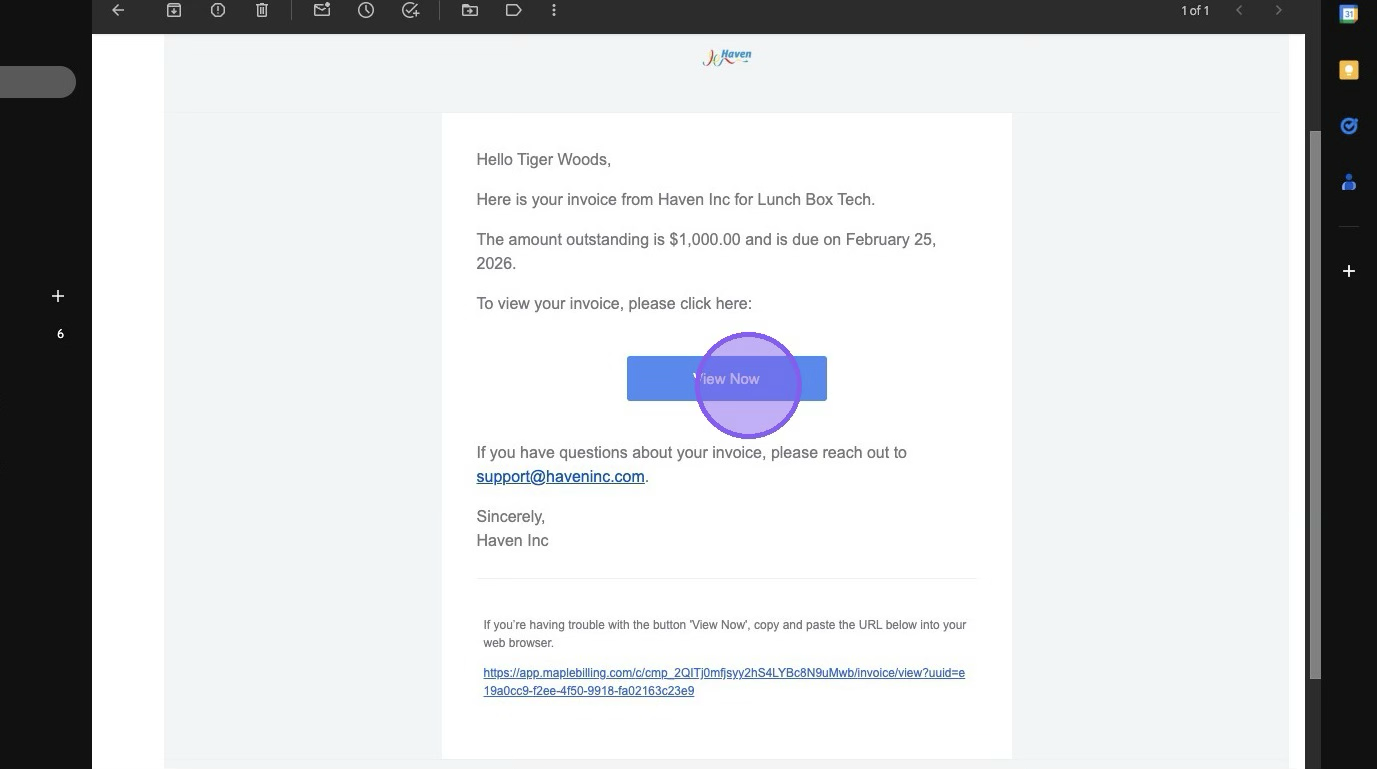1377x769 pixels.
Task: Open Google Calendar side panel
Action: 1348,14
